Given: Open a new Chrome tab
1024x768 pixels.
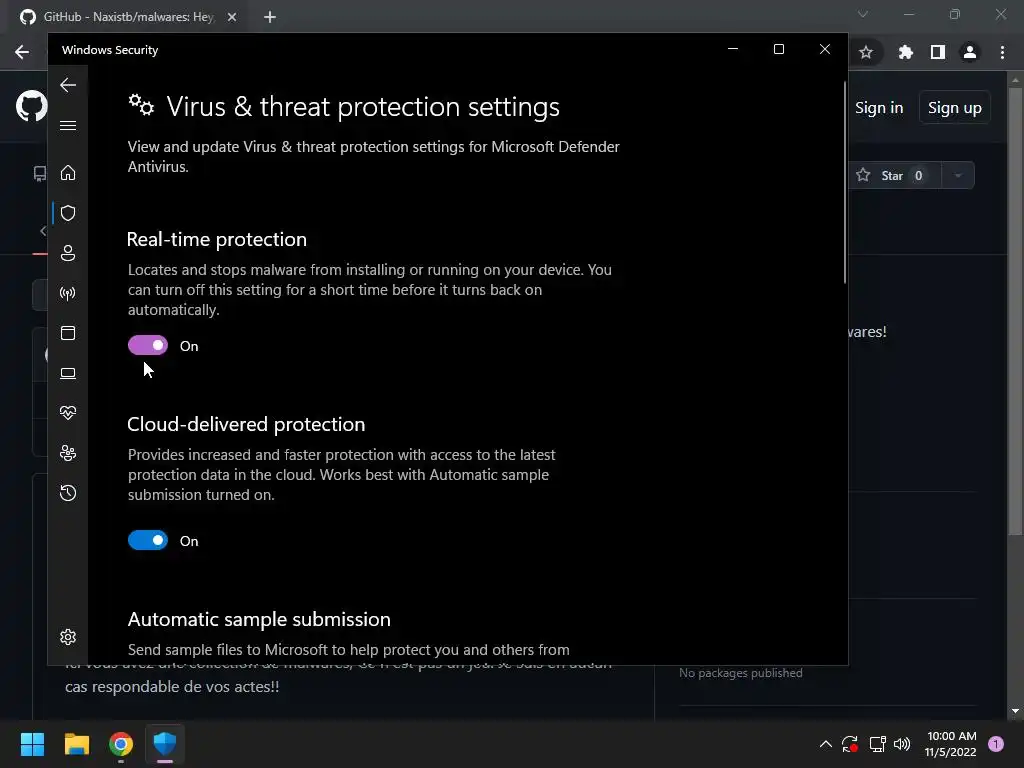Looking at the screenshot, I should coord(270,17).
